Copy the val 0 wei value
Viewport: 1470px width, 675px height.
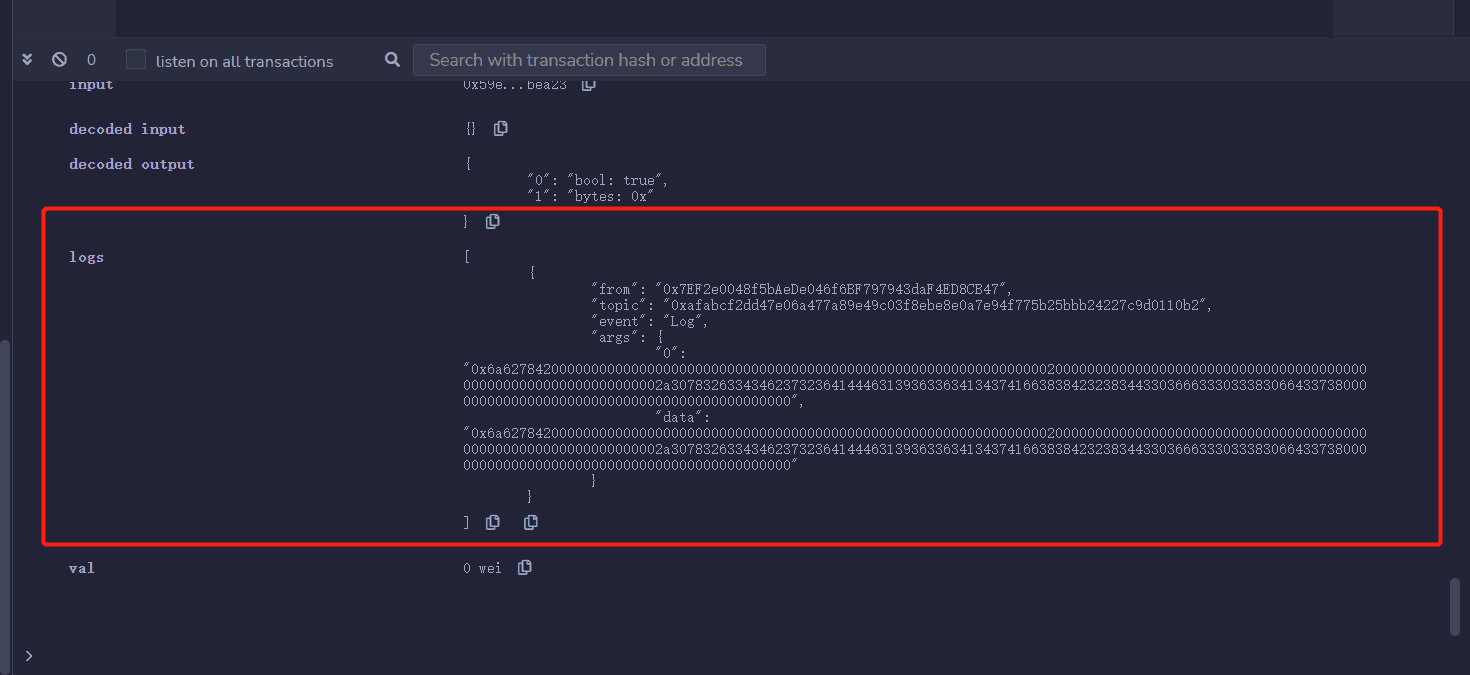(x=524, y=568)
